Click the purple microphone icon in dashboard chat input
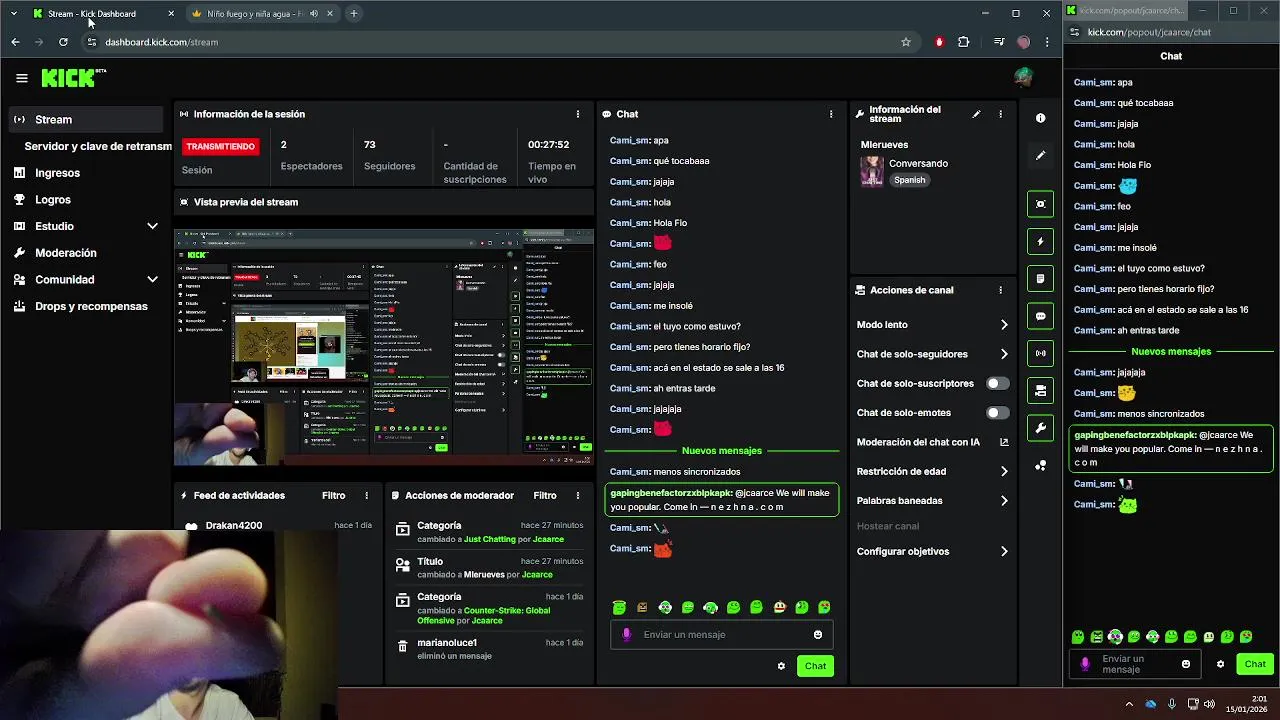Image resolution: width=1280 pixels, height=720 pixels. click(626, 634)
